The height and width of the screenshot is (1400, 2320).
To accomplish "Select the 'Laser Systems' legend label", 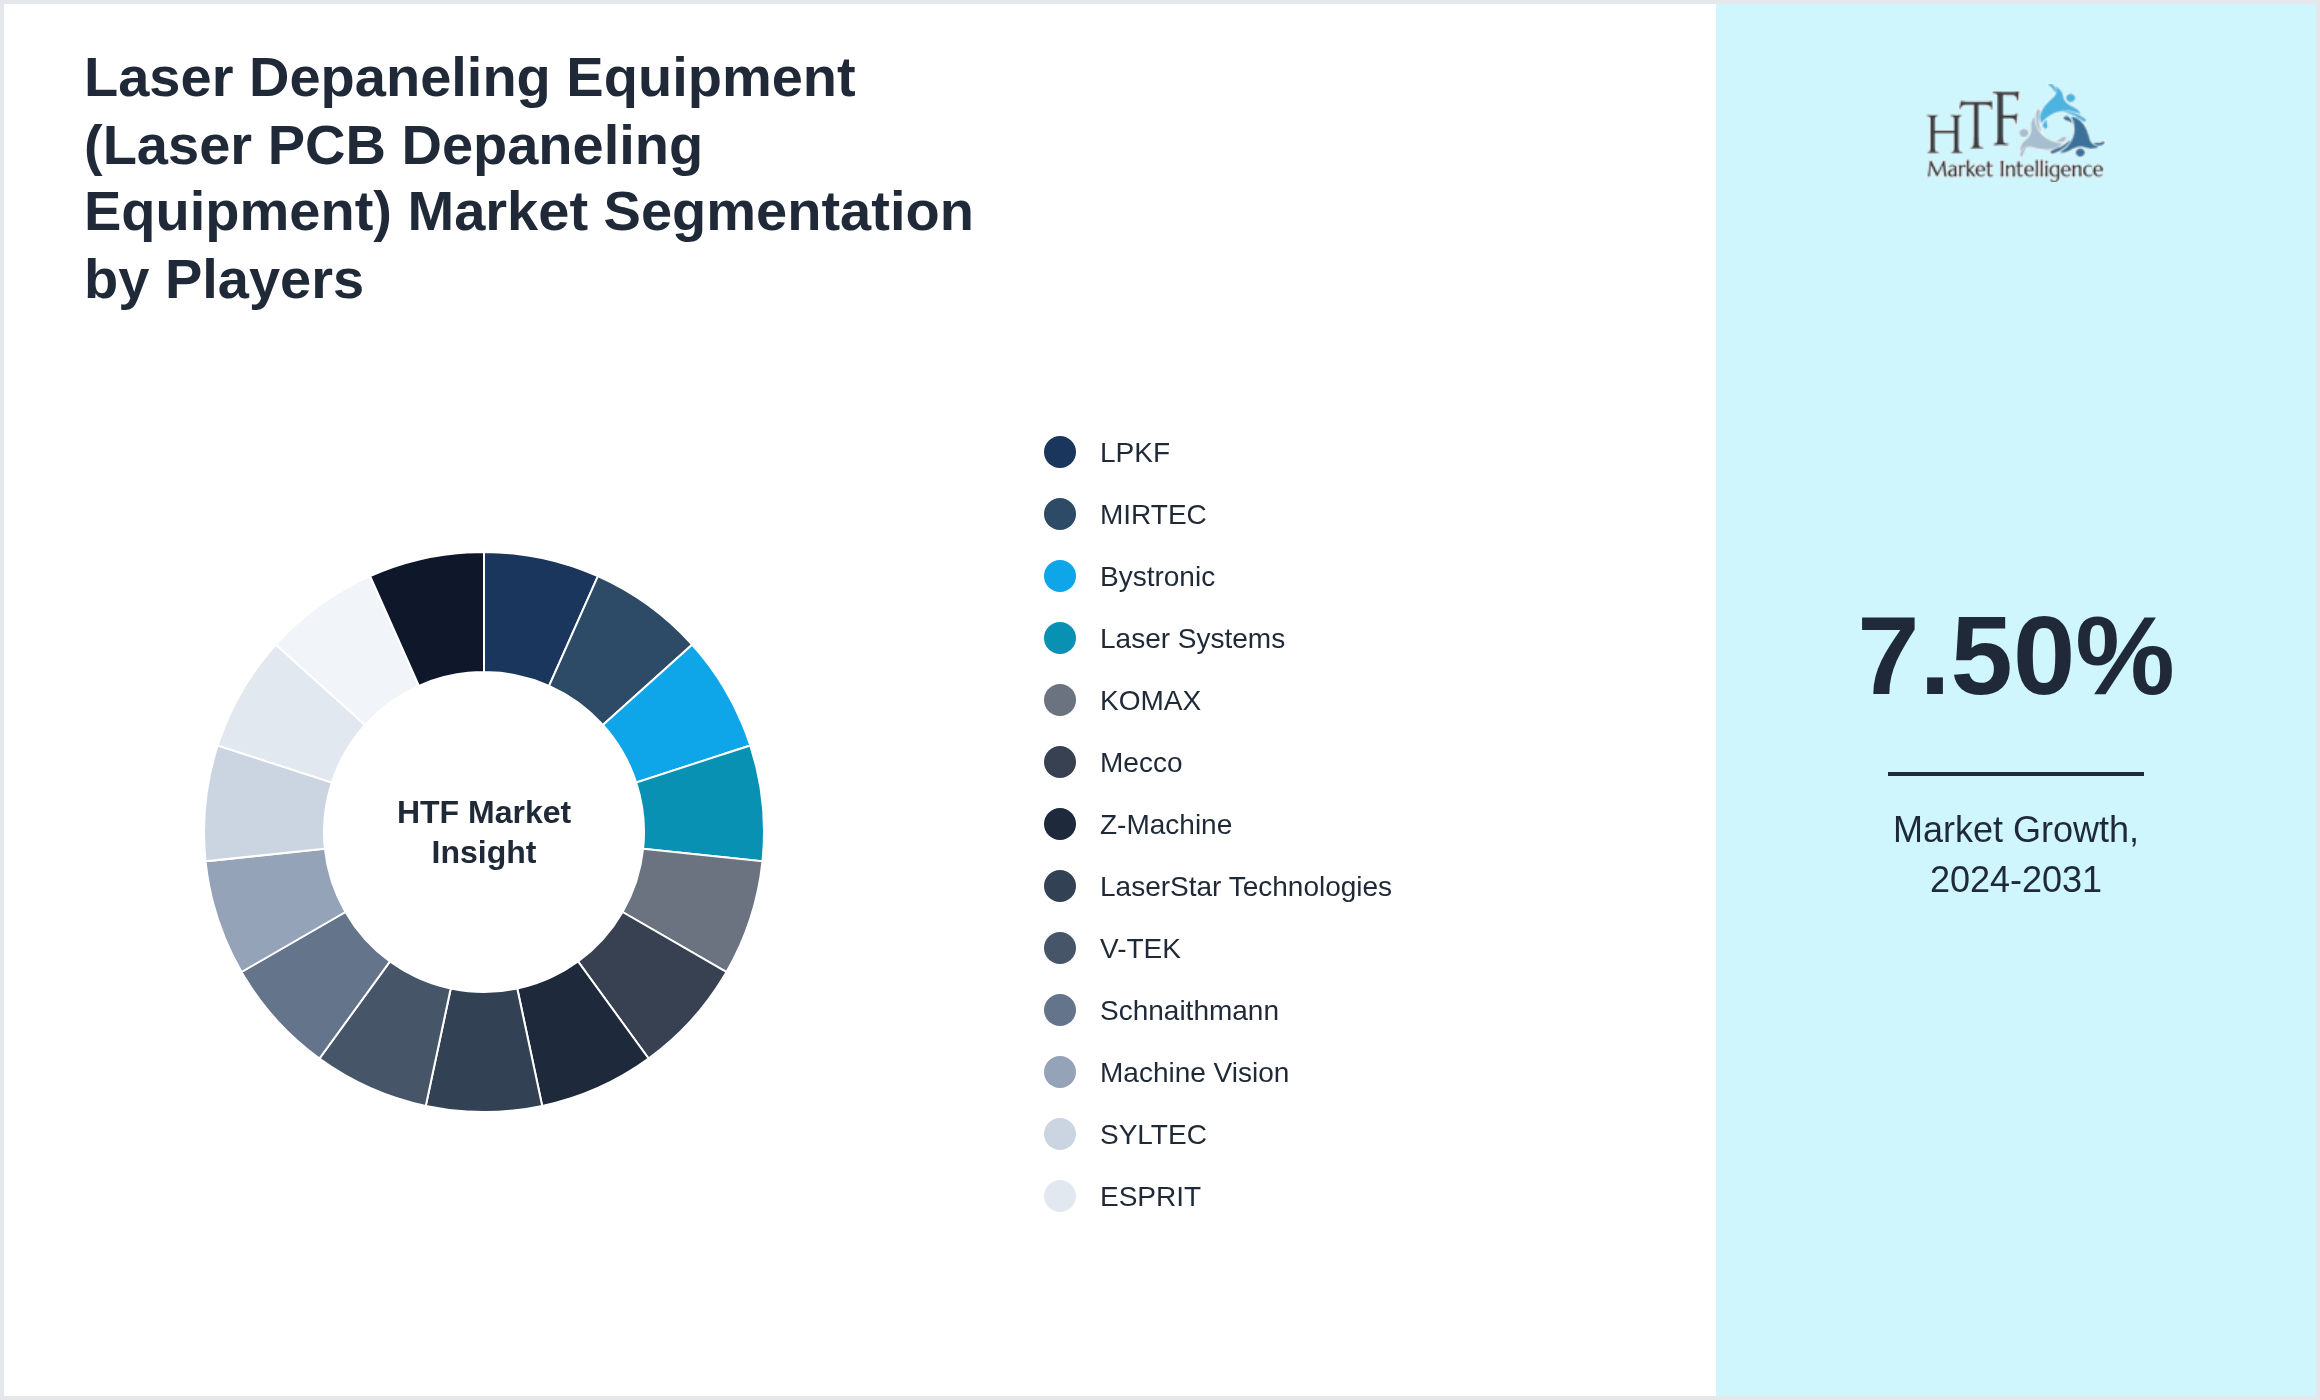I will pyautogui.click(x=1192, y=639).
